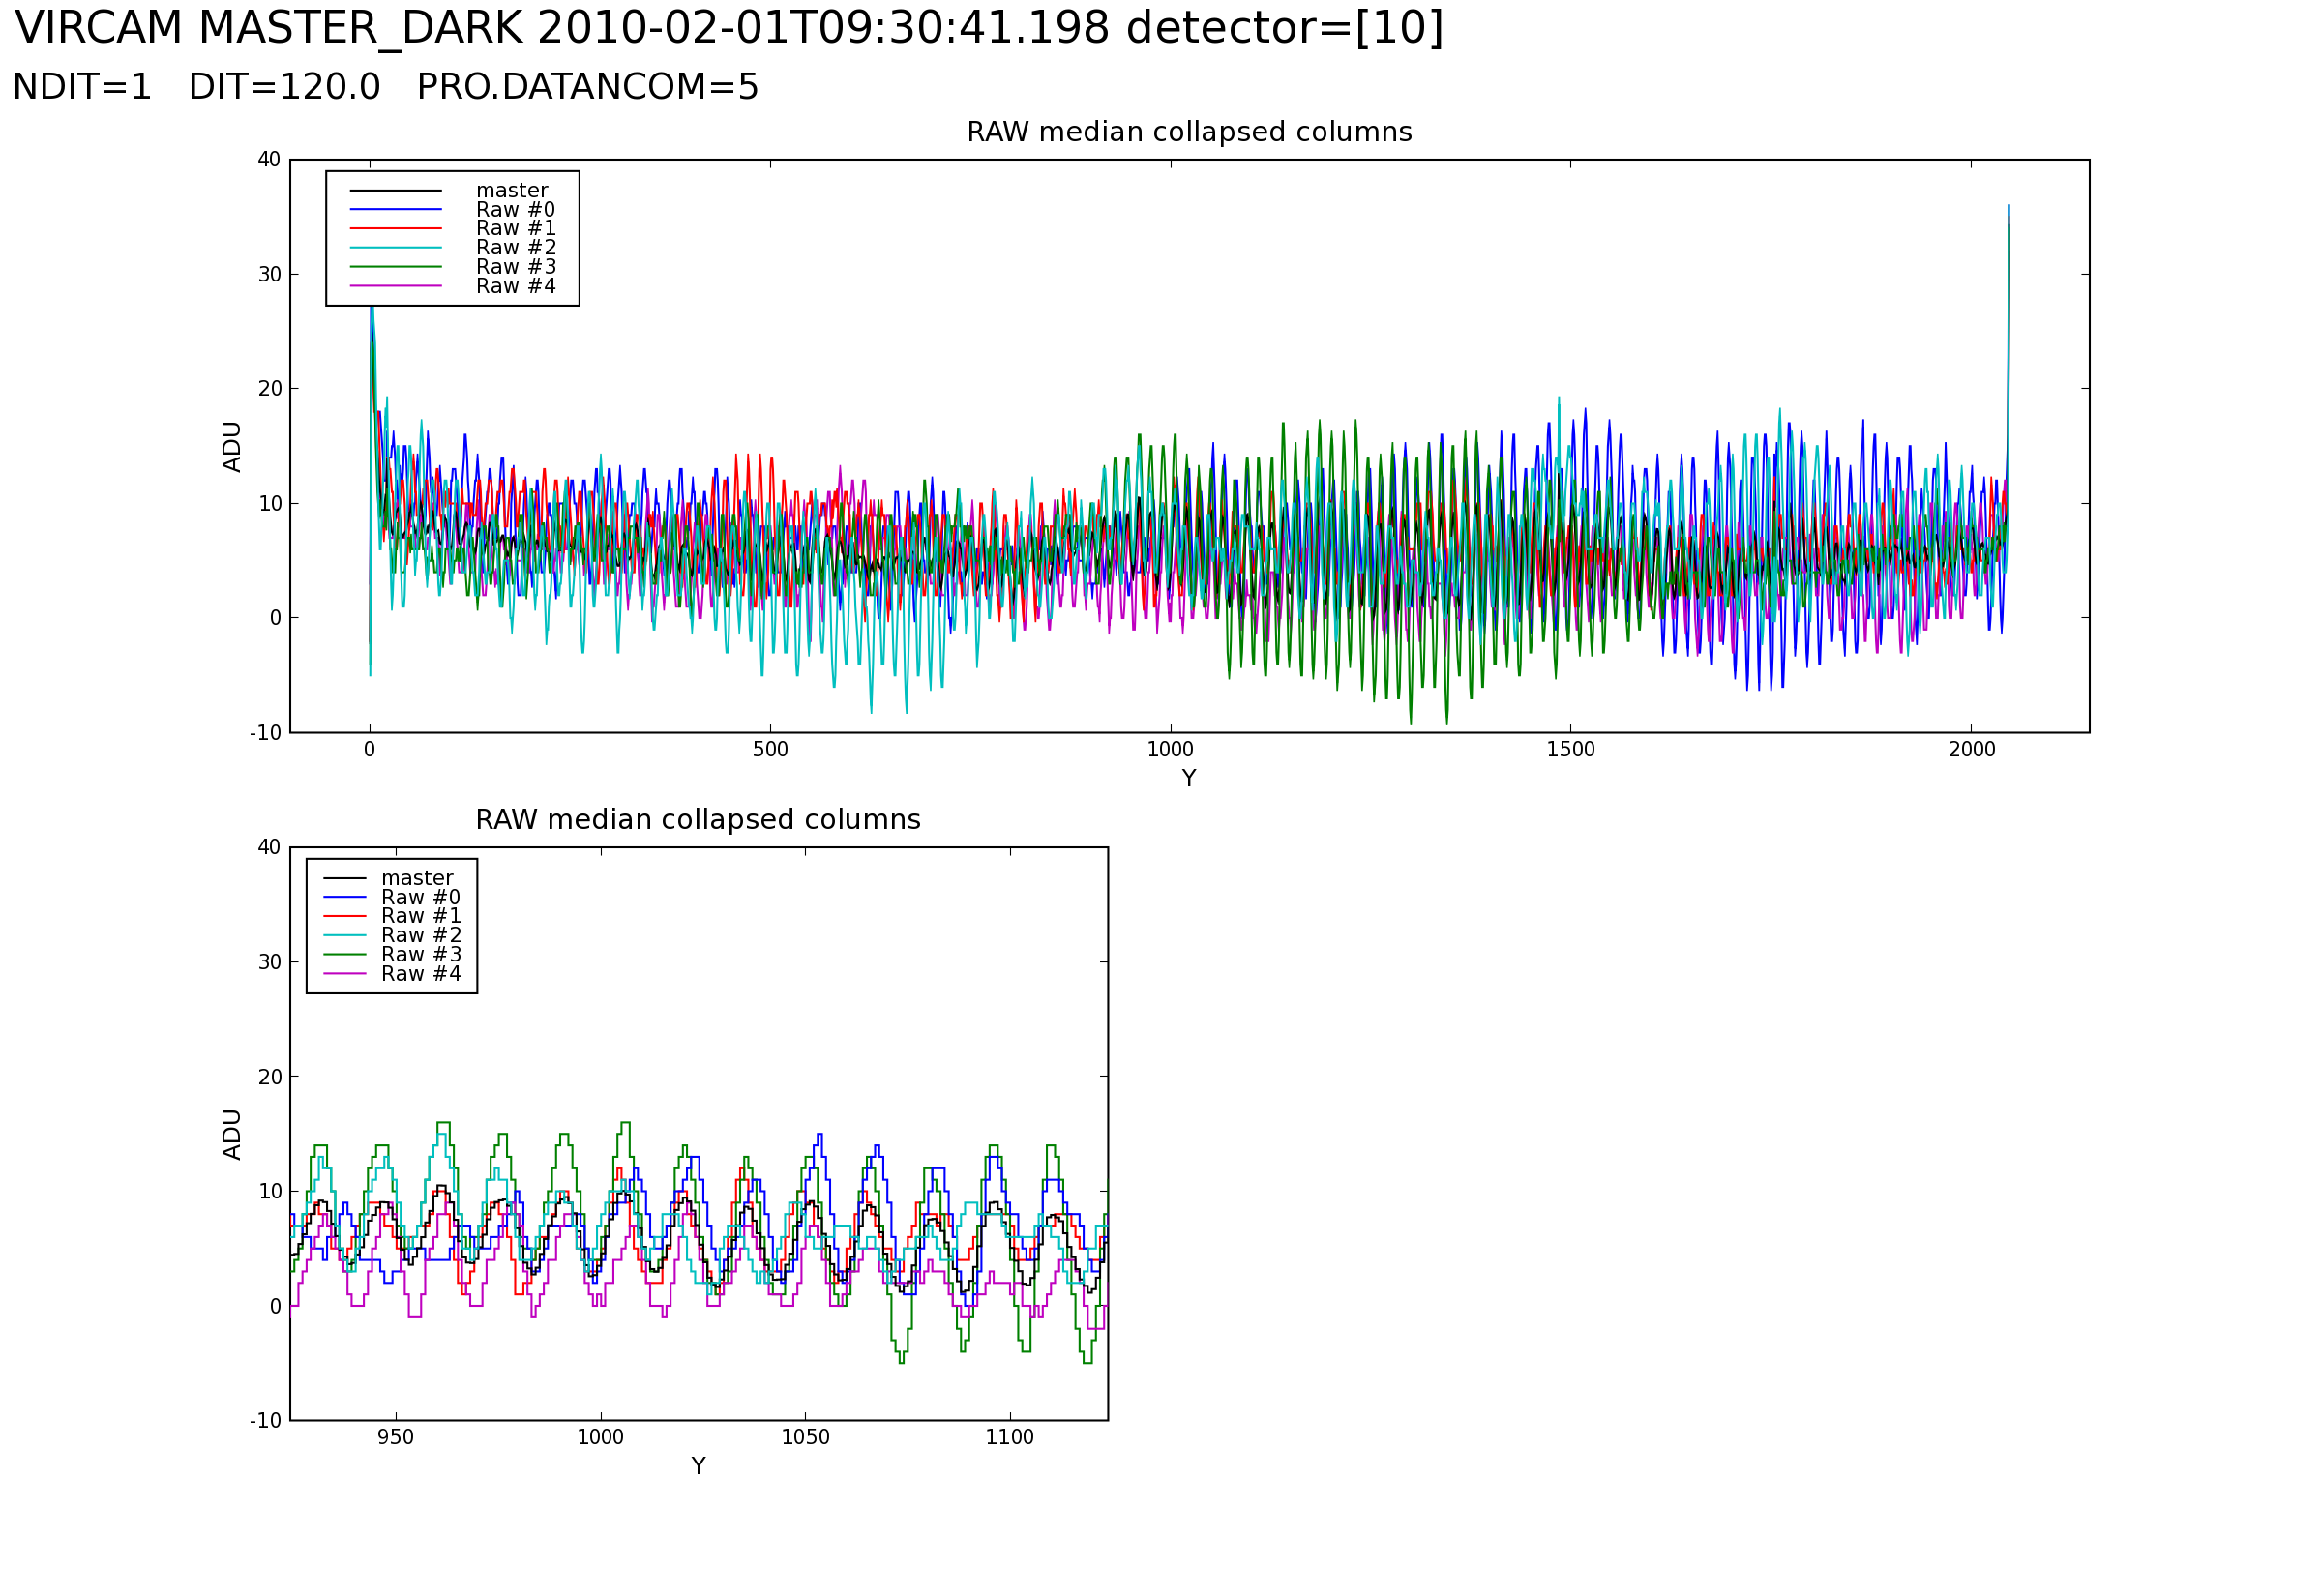The height and width of the screenshot is (1596, 2322).
Task: Click 'Raw #4' label in bottom legend
Action: 421,975
